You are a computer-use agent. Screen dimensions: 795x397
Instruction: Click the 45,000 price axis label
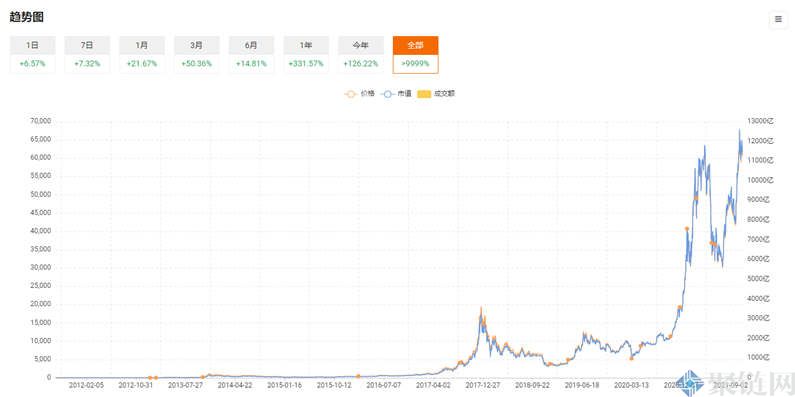tap(42, 212)
